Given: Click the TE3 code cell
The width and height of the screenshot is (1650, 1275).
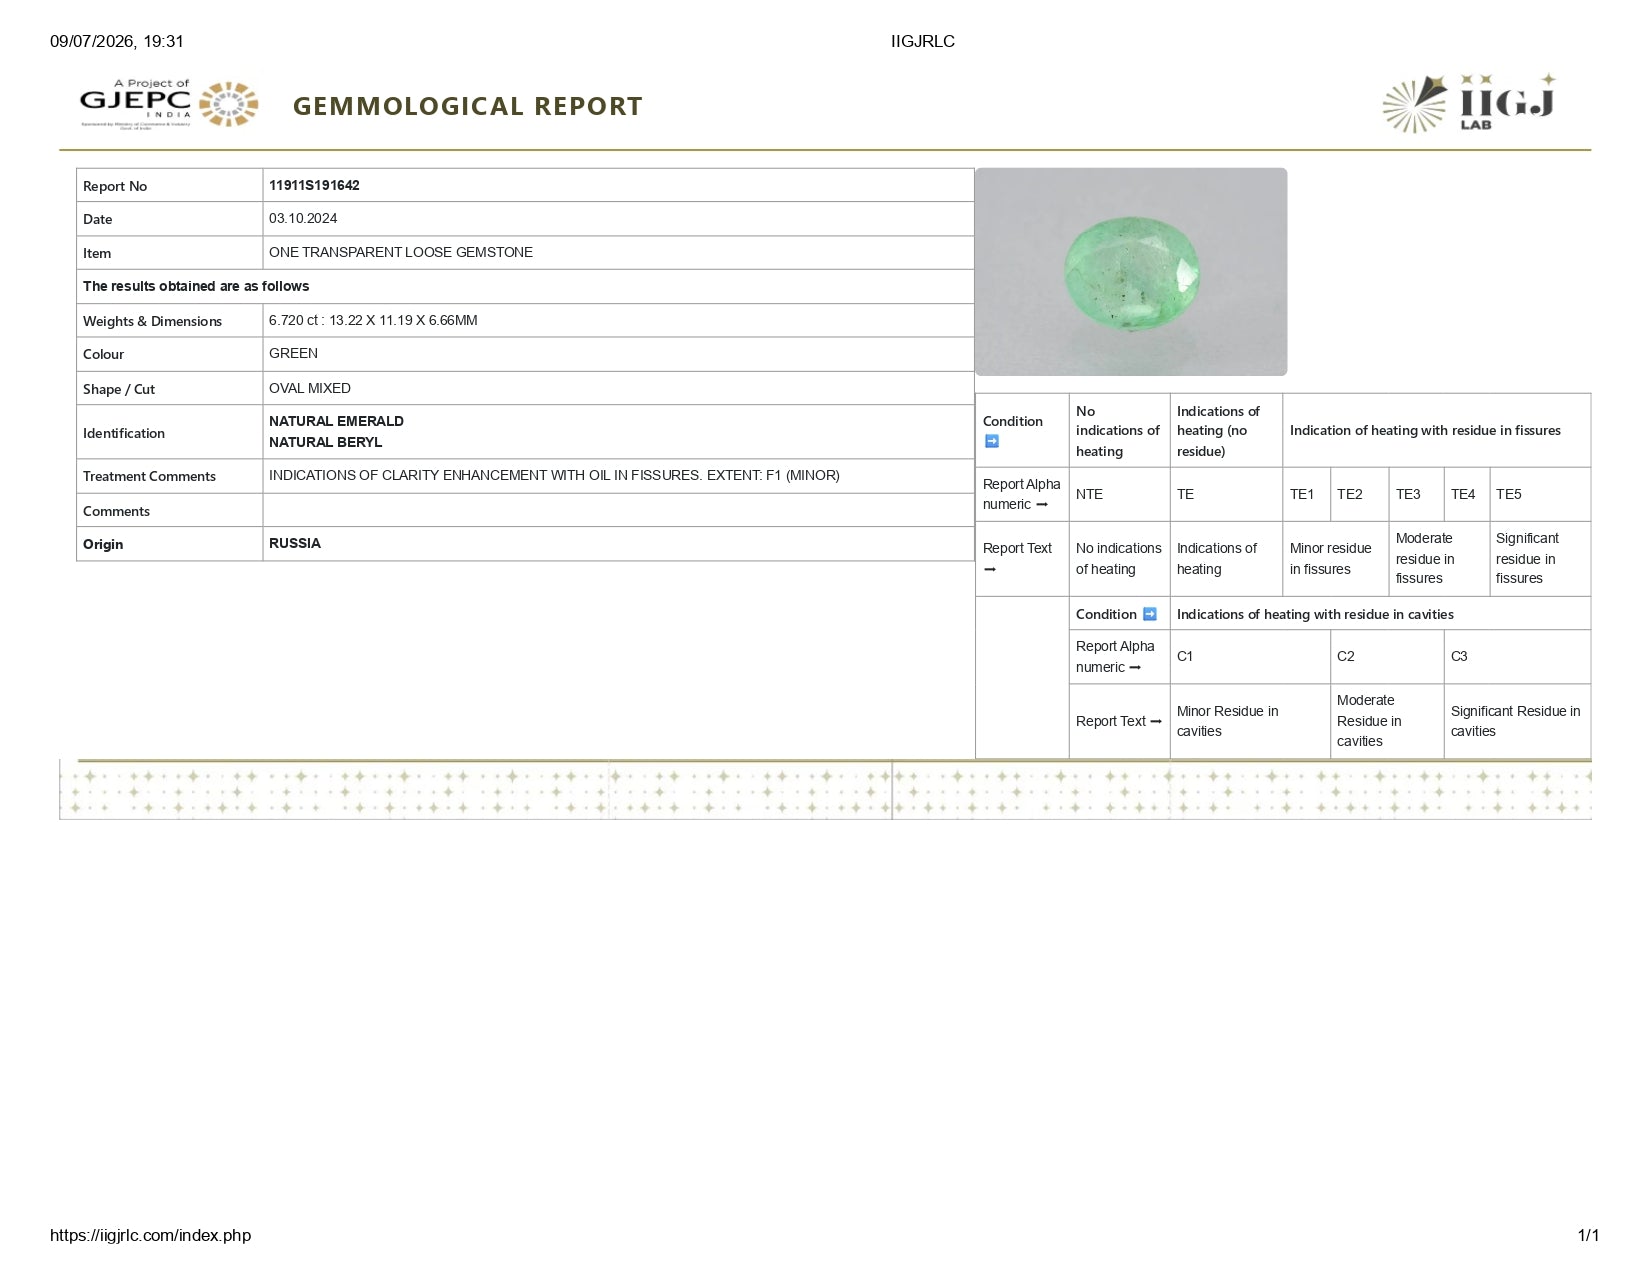Looking at the screenshot, I should (x=1416, y=494).
